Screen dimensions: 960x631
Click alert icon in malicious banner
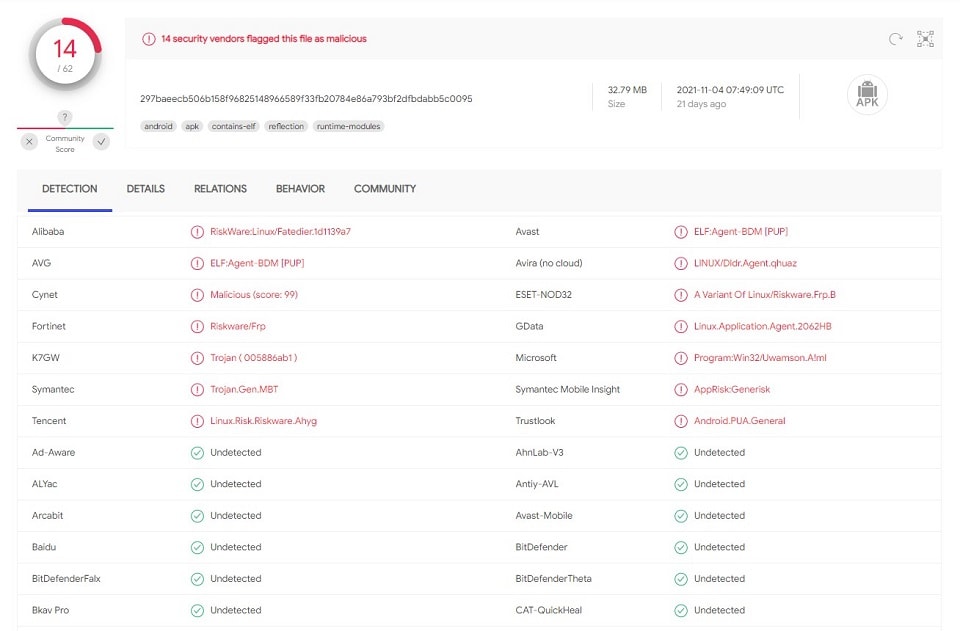pyautogui.click(x=149, y=39)
